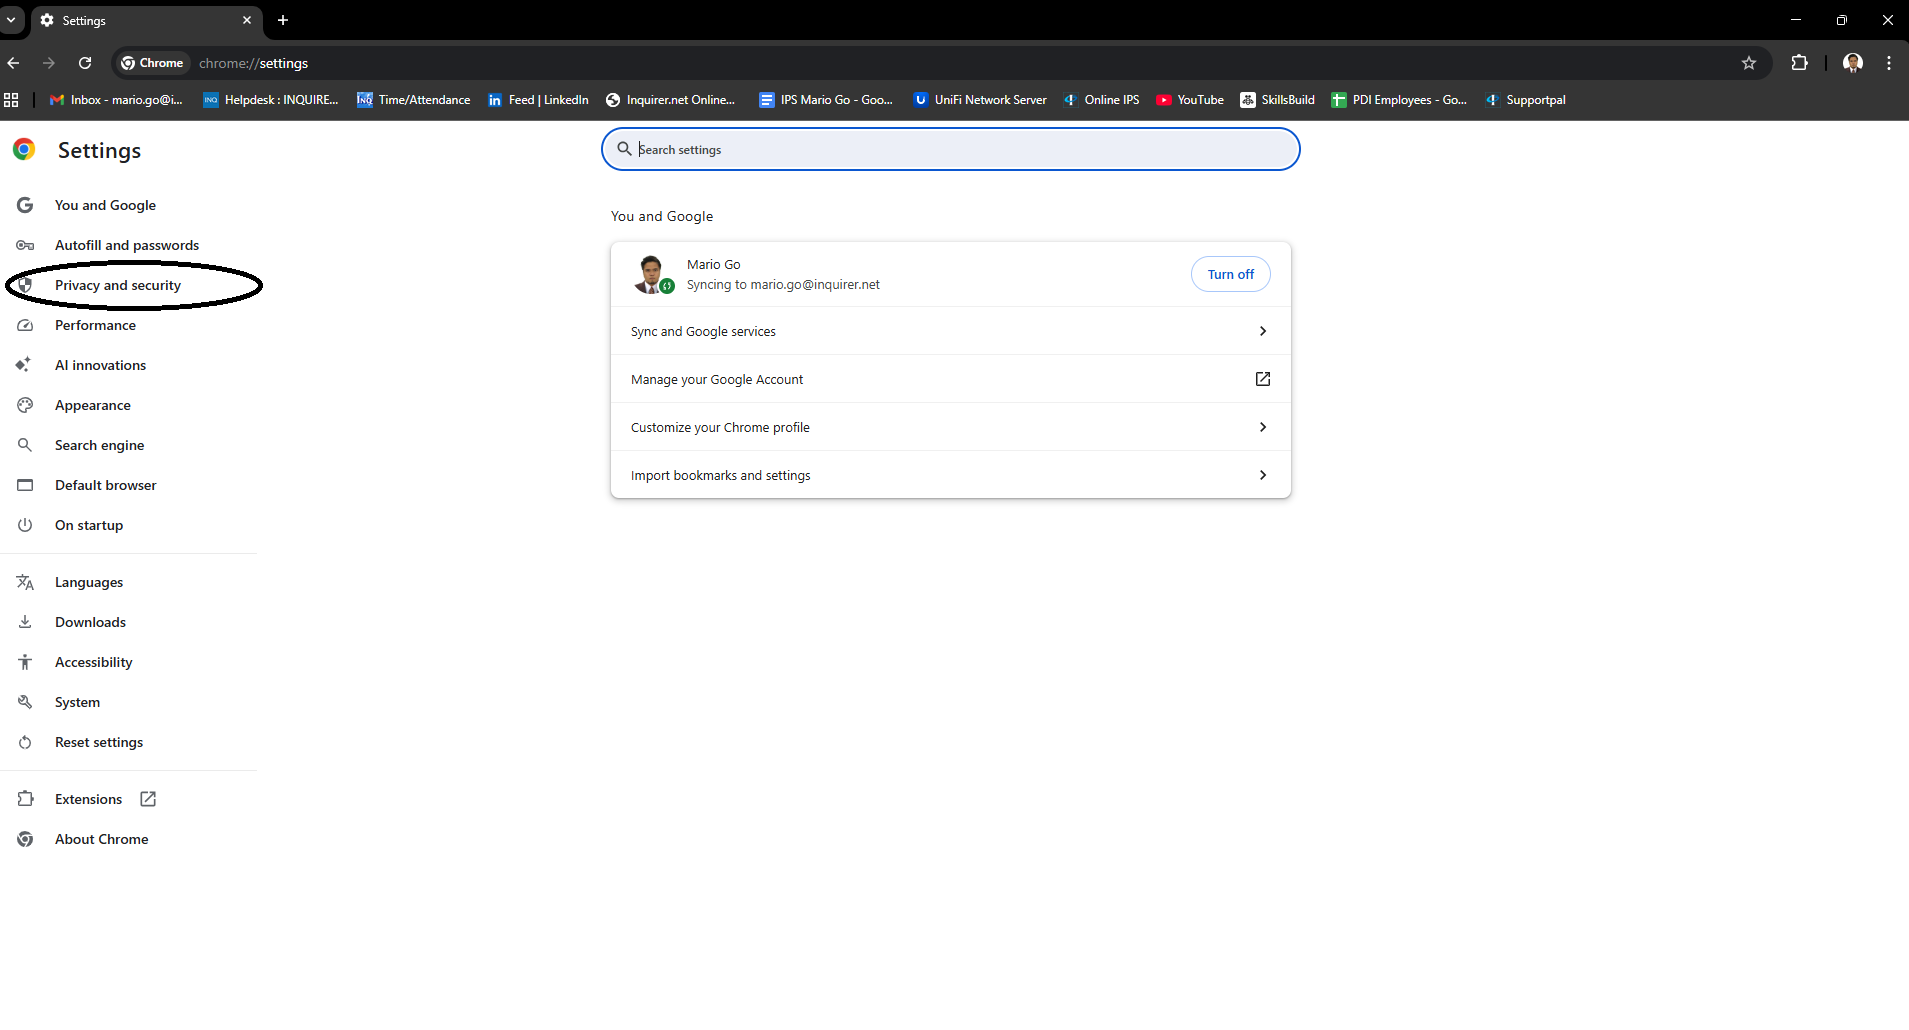The width and height of the screenshot is (1909, 1030).
Task: Open the Inbox Gmail bookmark
Action: tap(117, 100)
